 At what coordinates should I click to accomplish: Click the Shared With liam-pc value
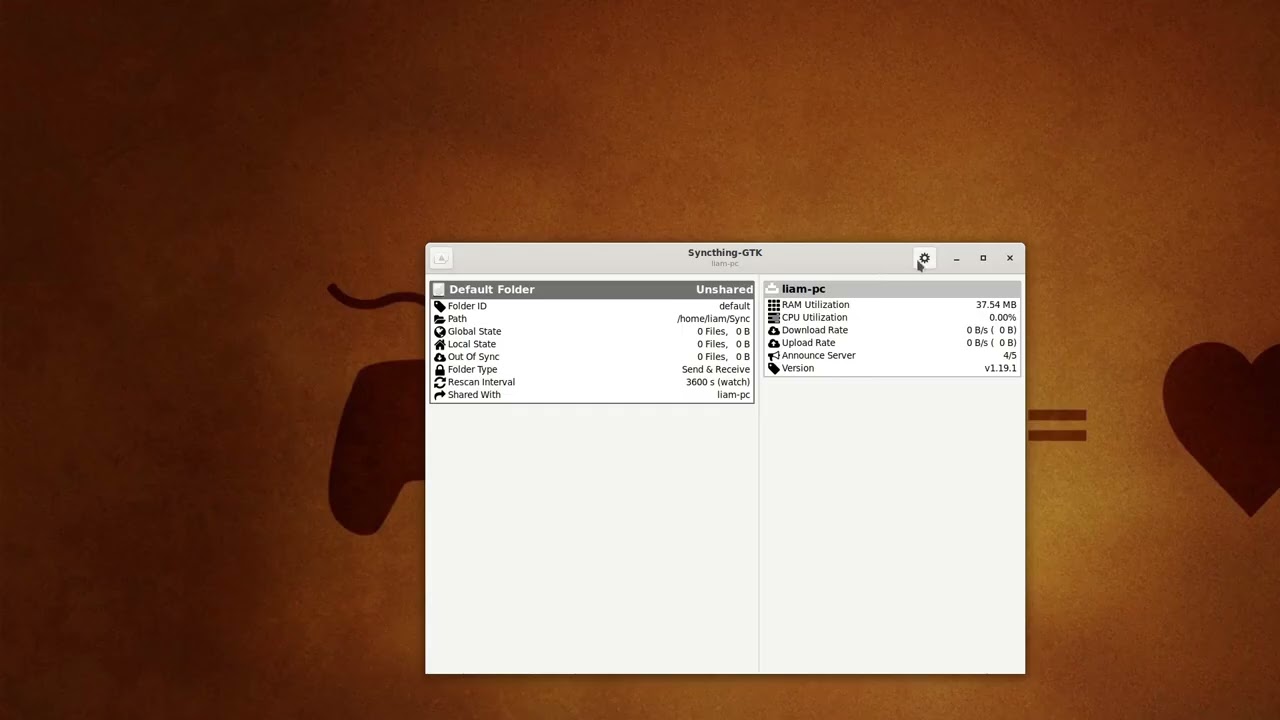coord(733,395)
